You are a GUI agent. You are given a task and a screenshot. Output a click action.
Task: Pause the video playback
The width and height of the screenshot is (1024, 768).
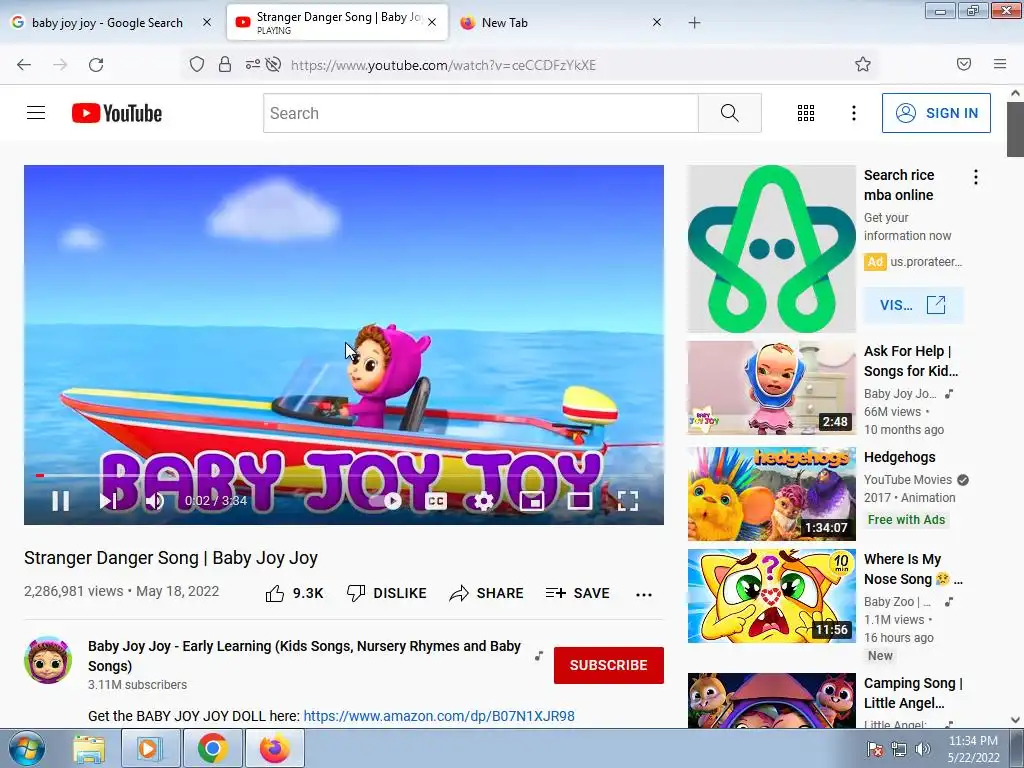pyautogui.click(x=60, y=501)
